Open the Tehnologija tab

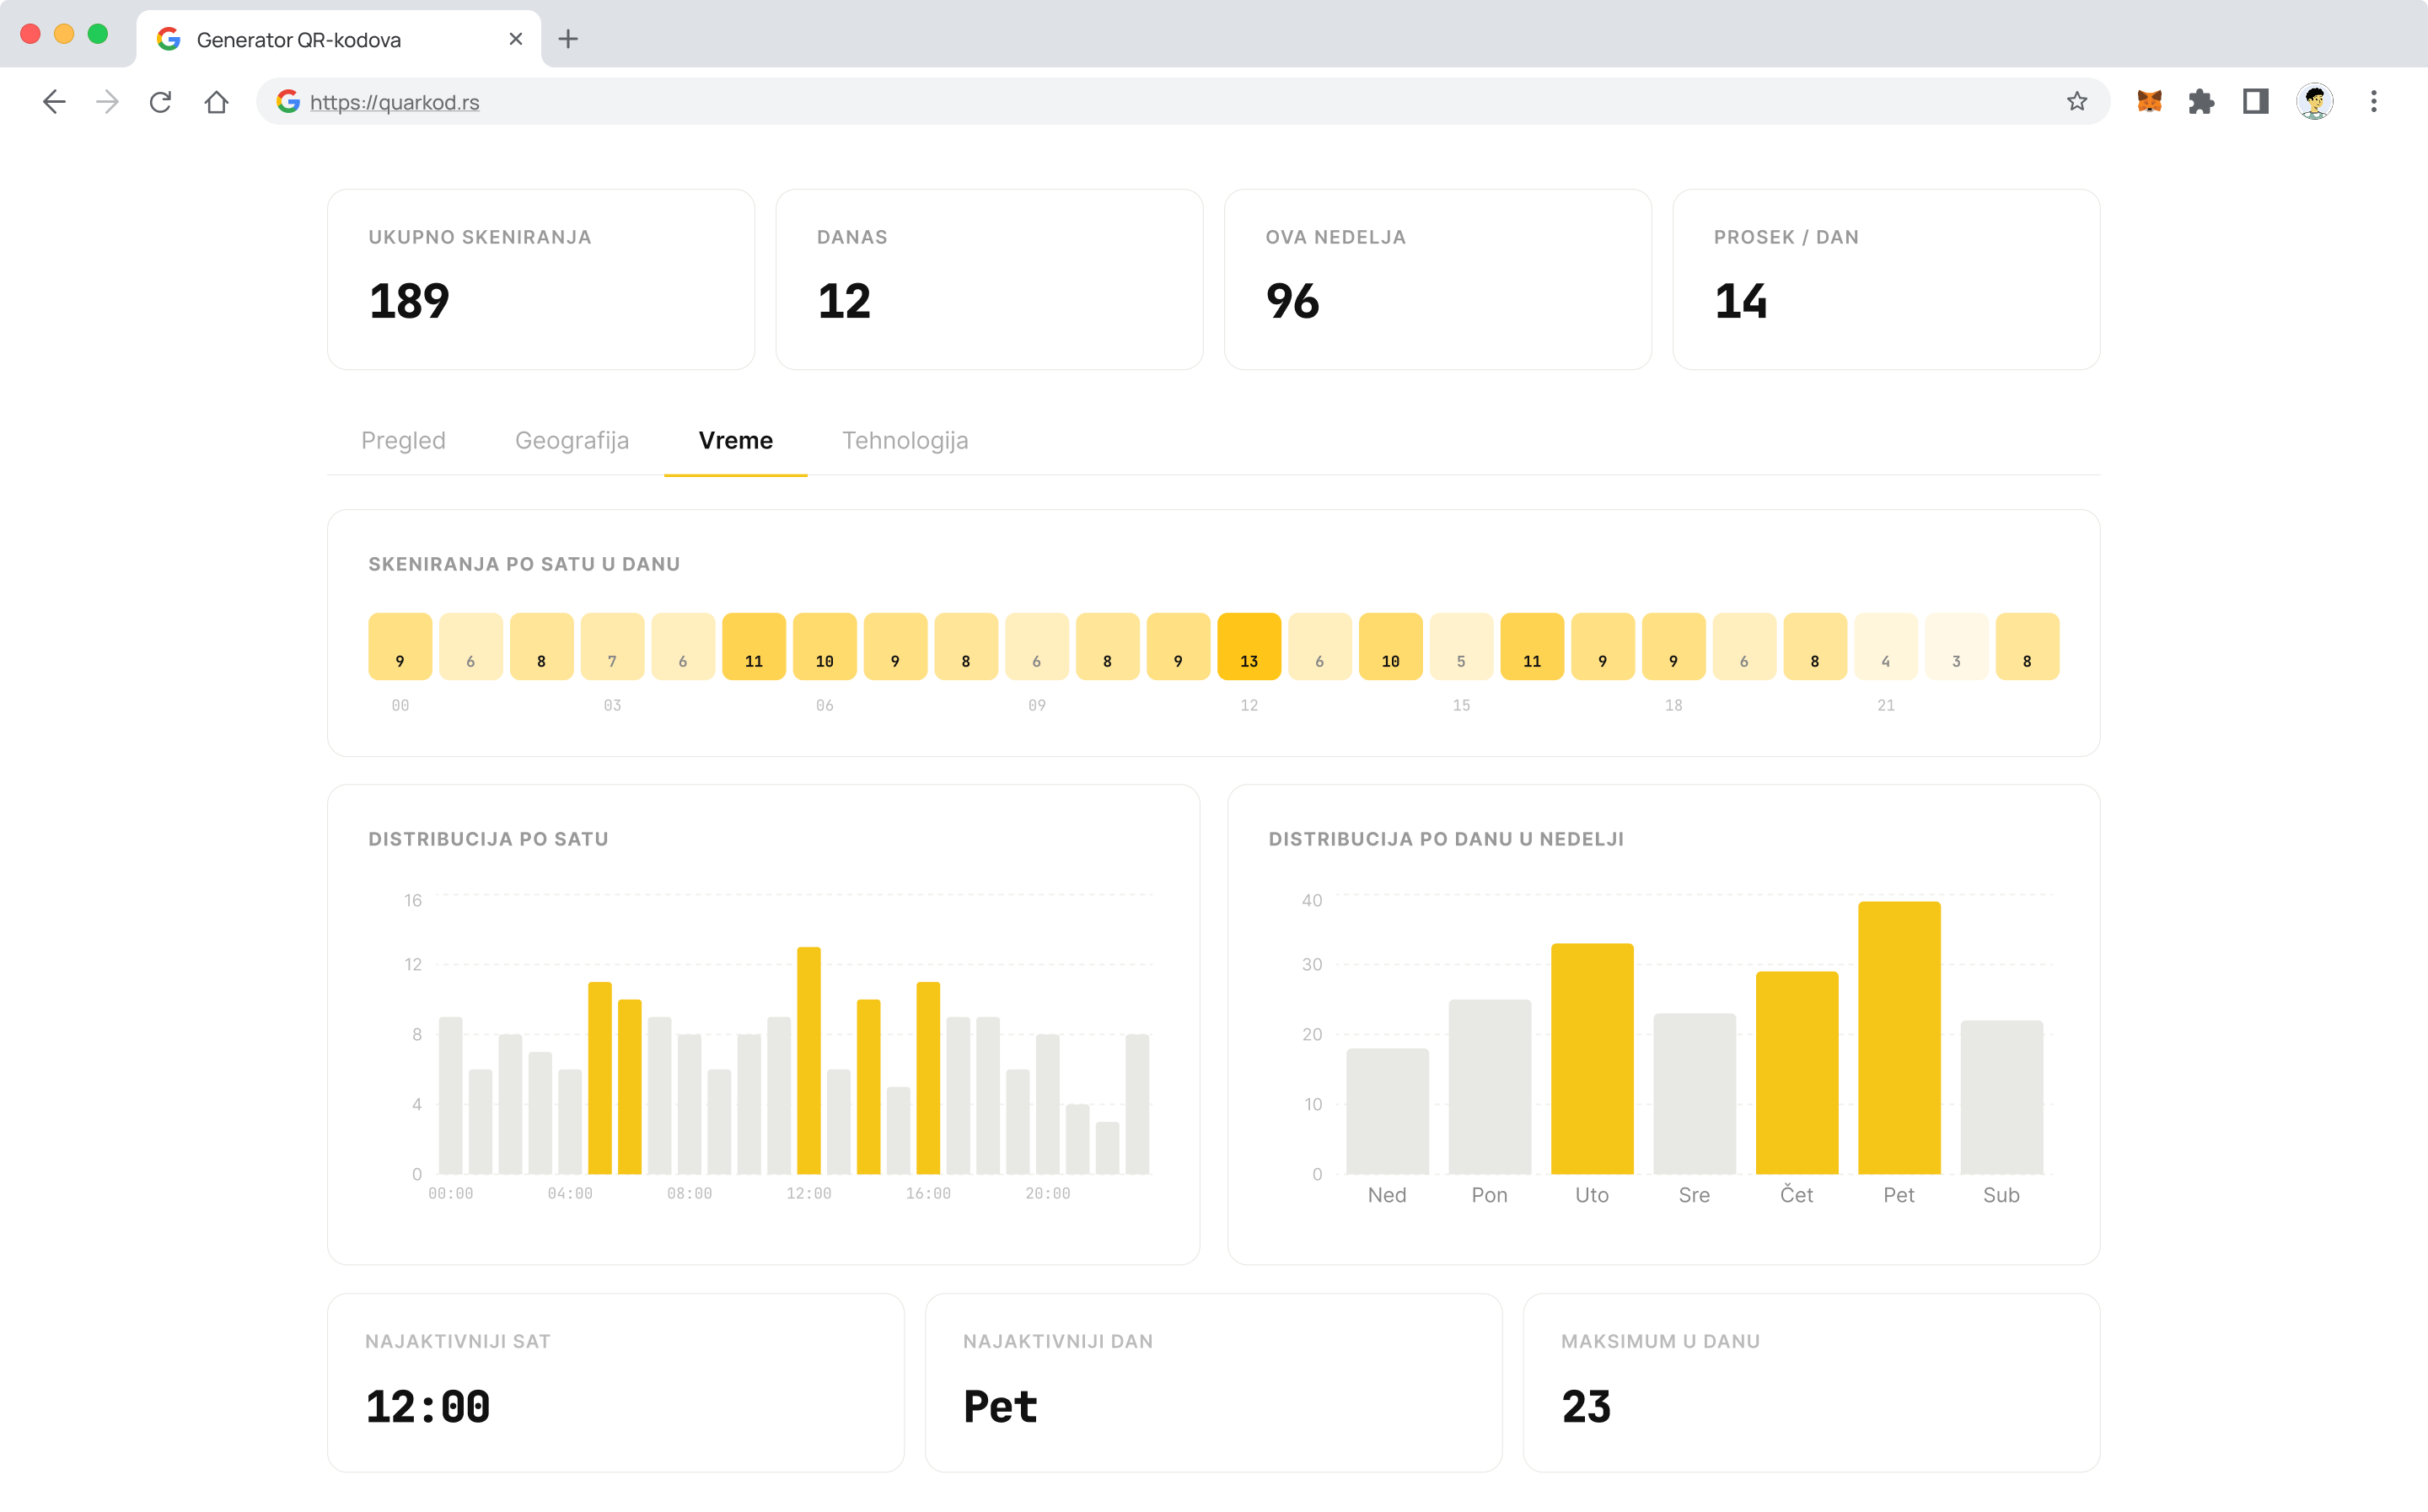905,441
